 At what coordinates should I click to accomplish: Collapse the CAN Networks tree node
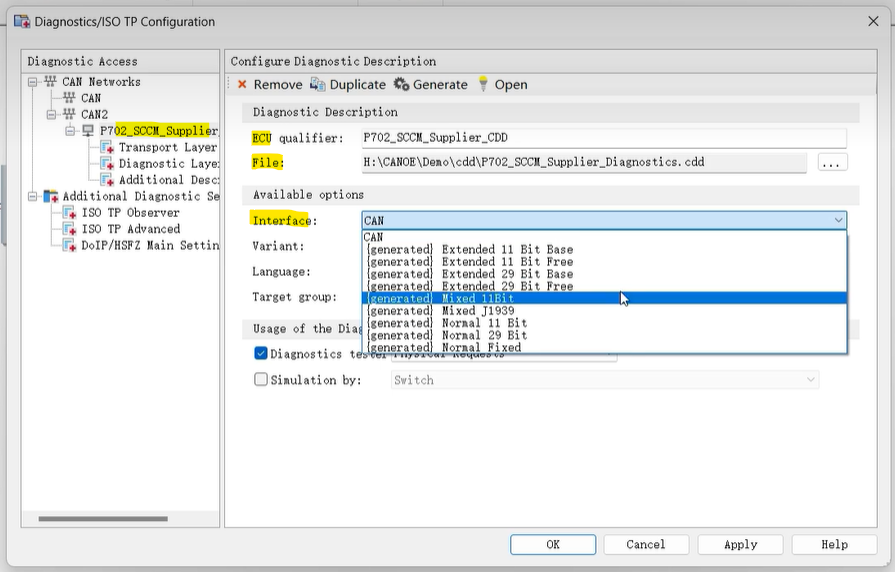click(33, 82)
